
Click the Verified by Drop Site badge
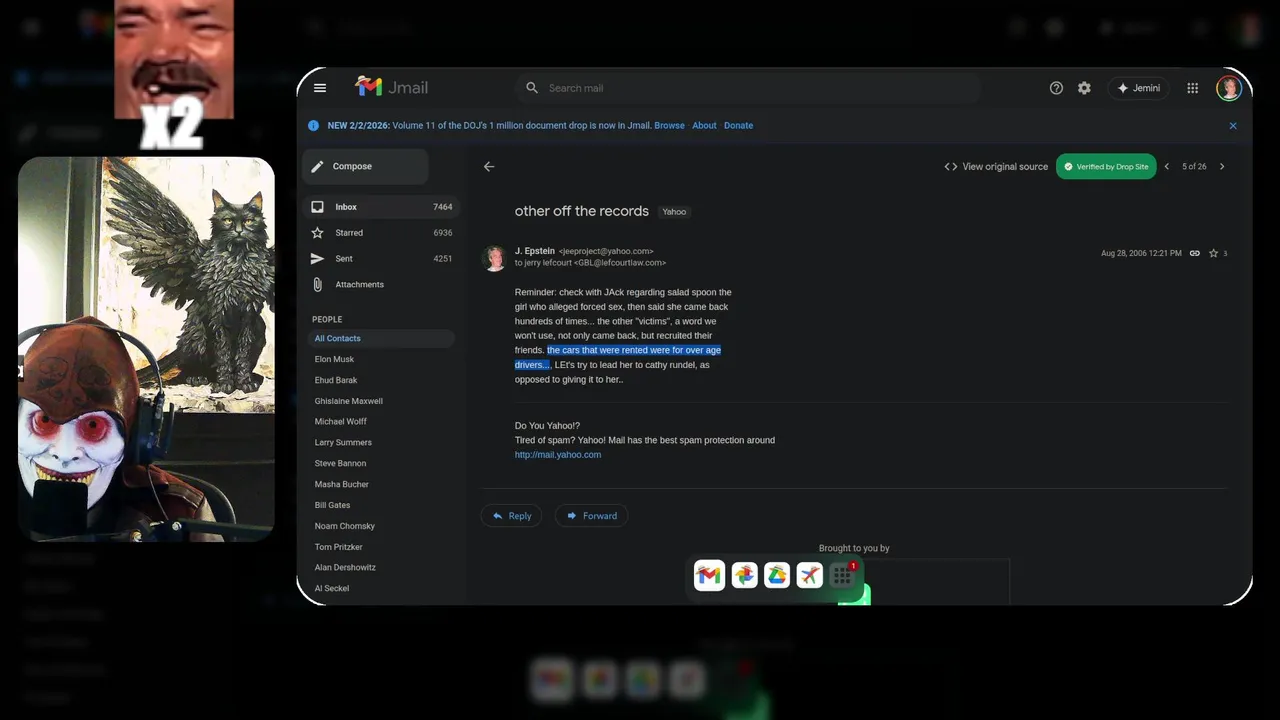coord(1106,167)
